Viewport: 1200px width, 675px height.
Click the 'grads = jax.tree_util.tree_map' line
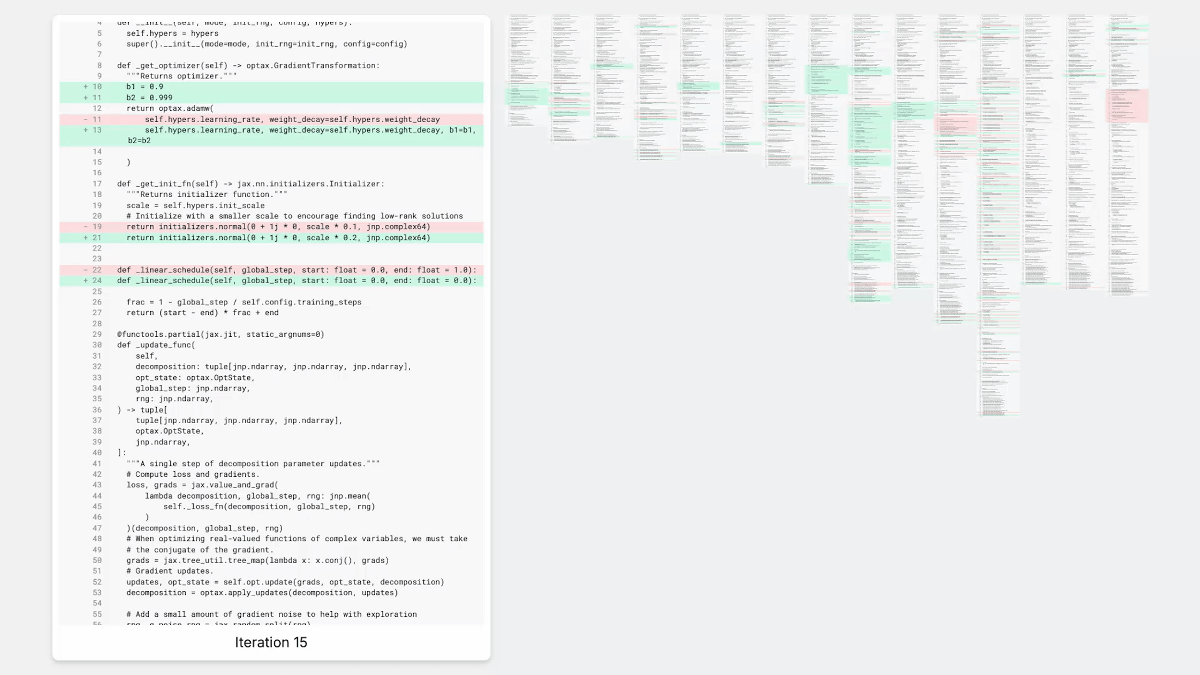[257, 561]
